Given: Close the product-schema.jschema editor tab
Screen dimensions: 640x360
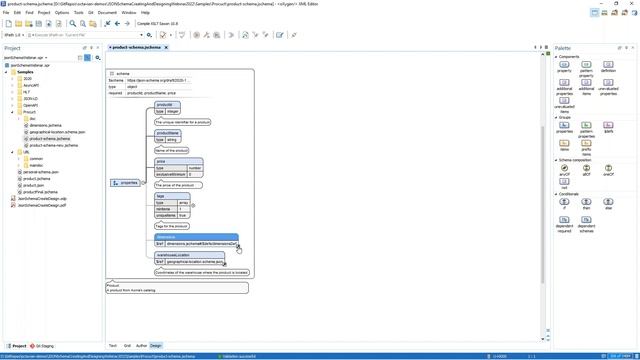Looking at the screenshot, I should tap(166, 48).
